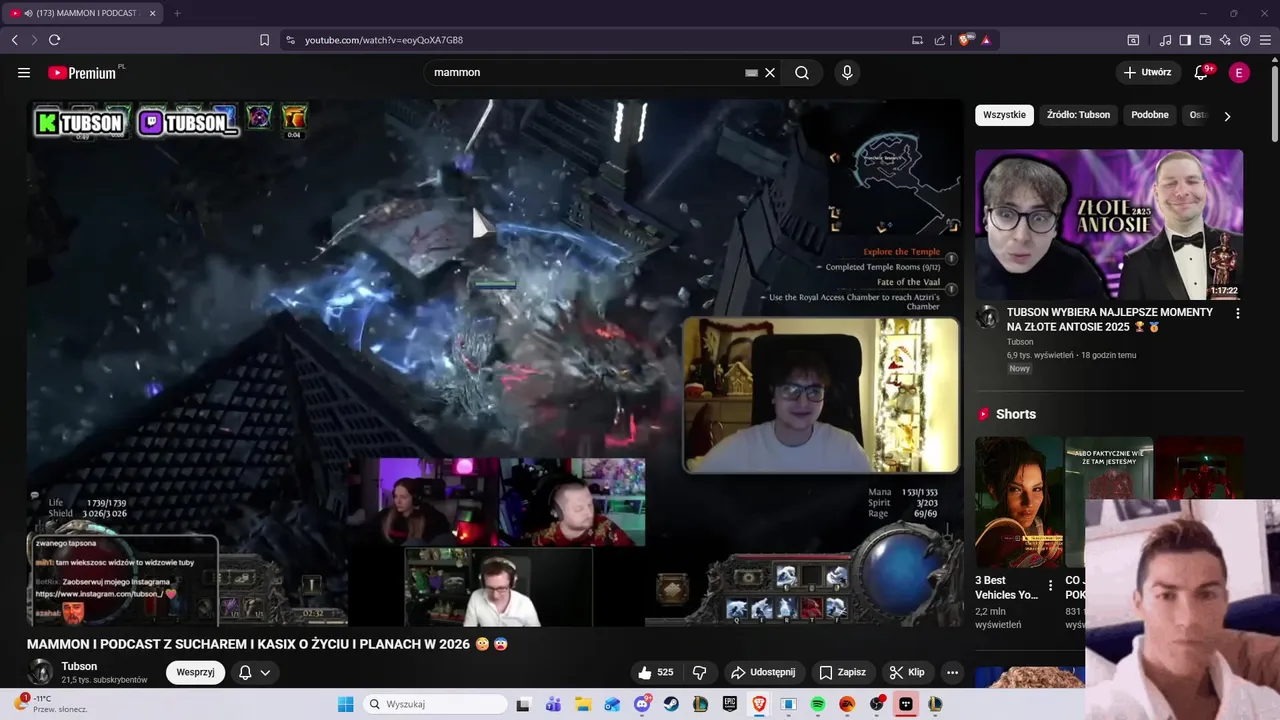The height and width of the screenshot is (720, 1280).
Task: Open browser media control music note icon
Action: pyautogui.click(x=1165, y=40)
